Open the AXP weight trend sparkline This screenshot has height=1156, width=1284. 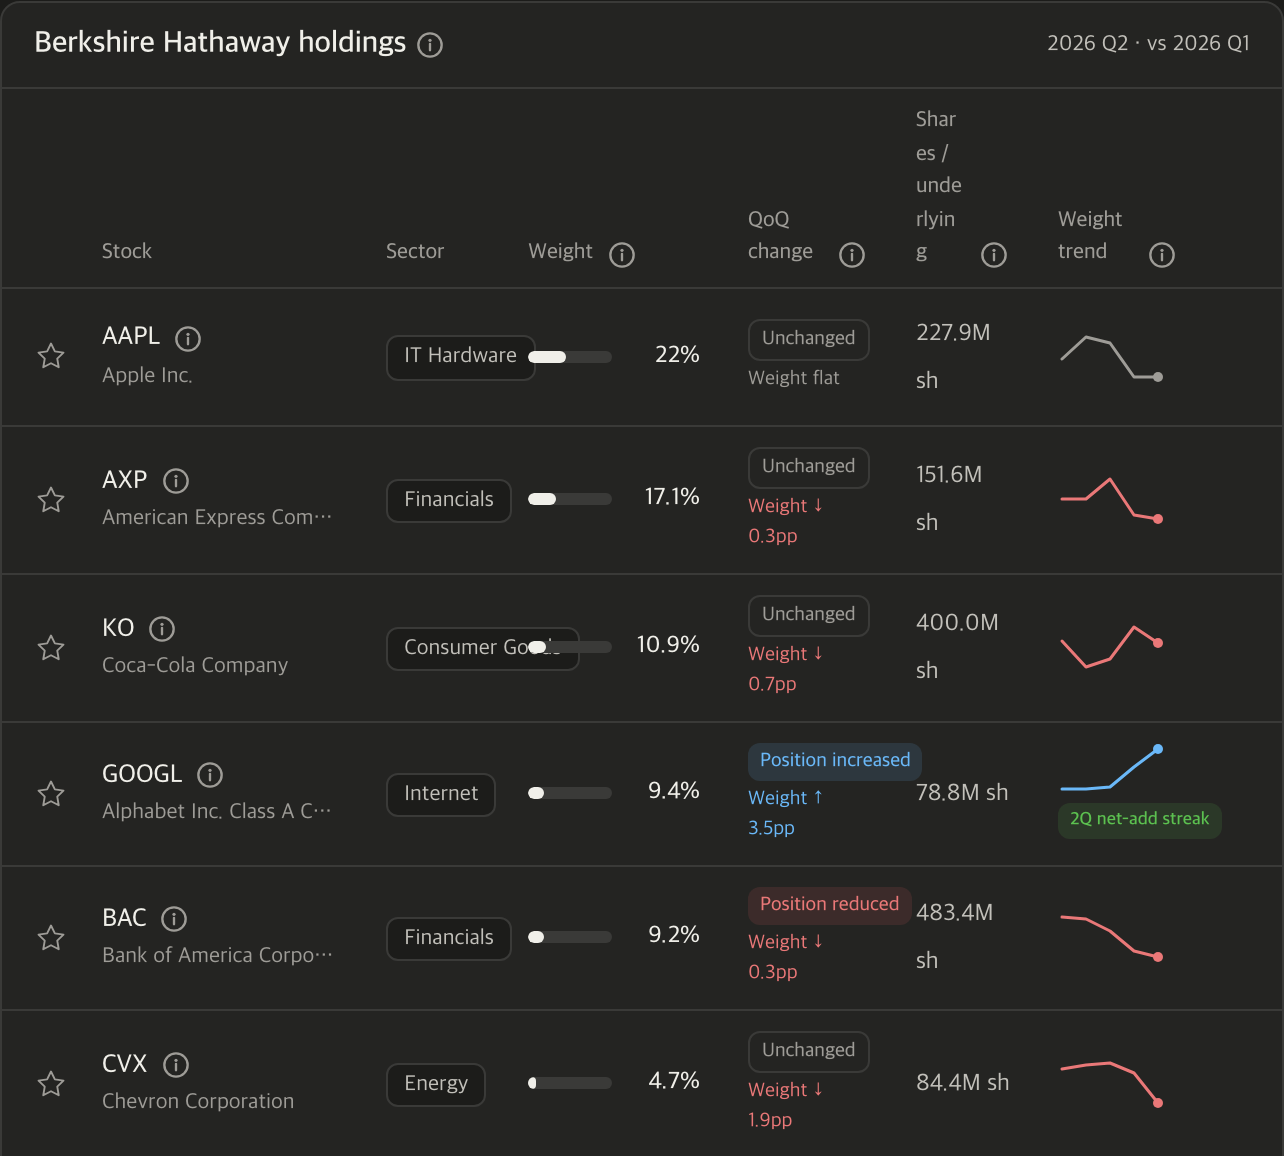tap(1111, 500)
